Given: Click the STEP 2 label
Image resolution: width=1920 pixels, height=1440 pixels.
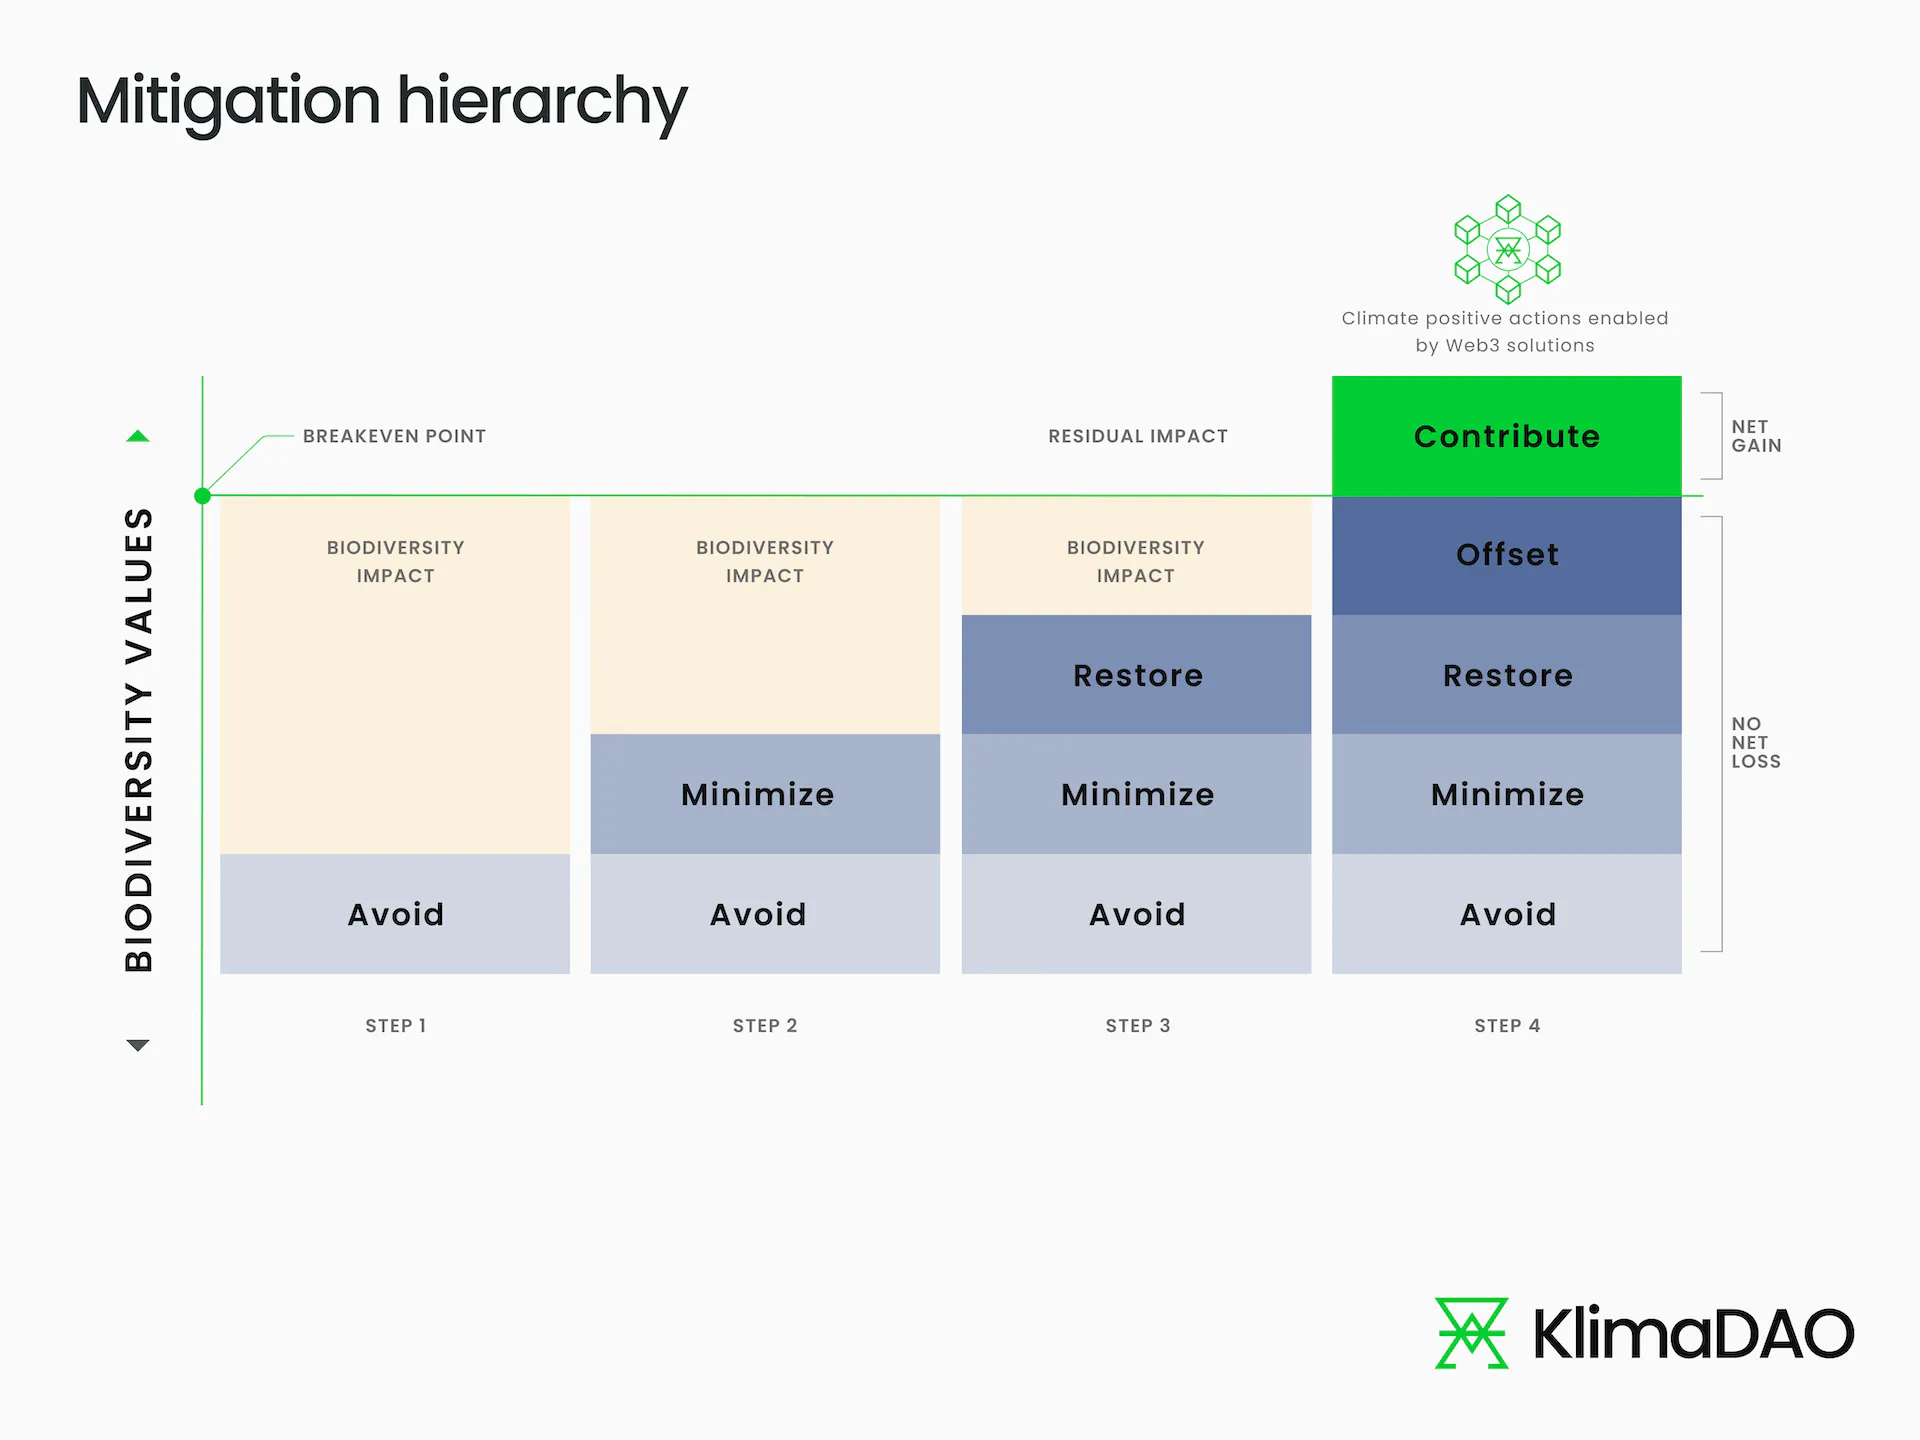Looking at the screenshot, I should pos(765,1025).
